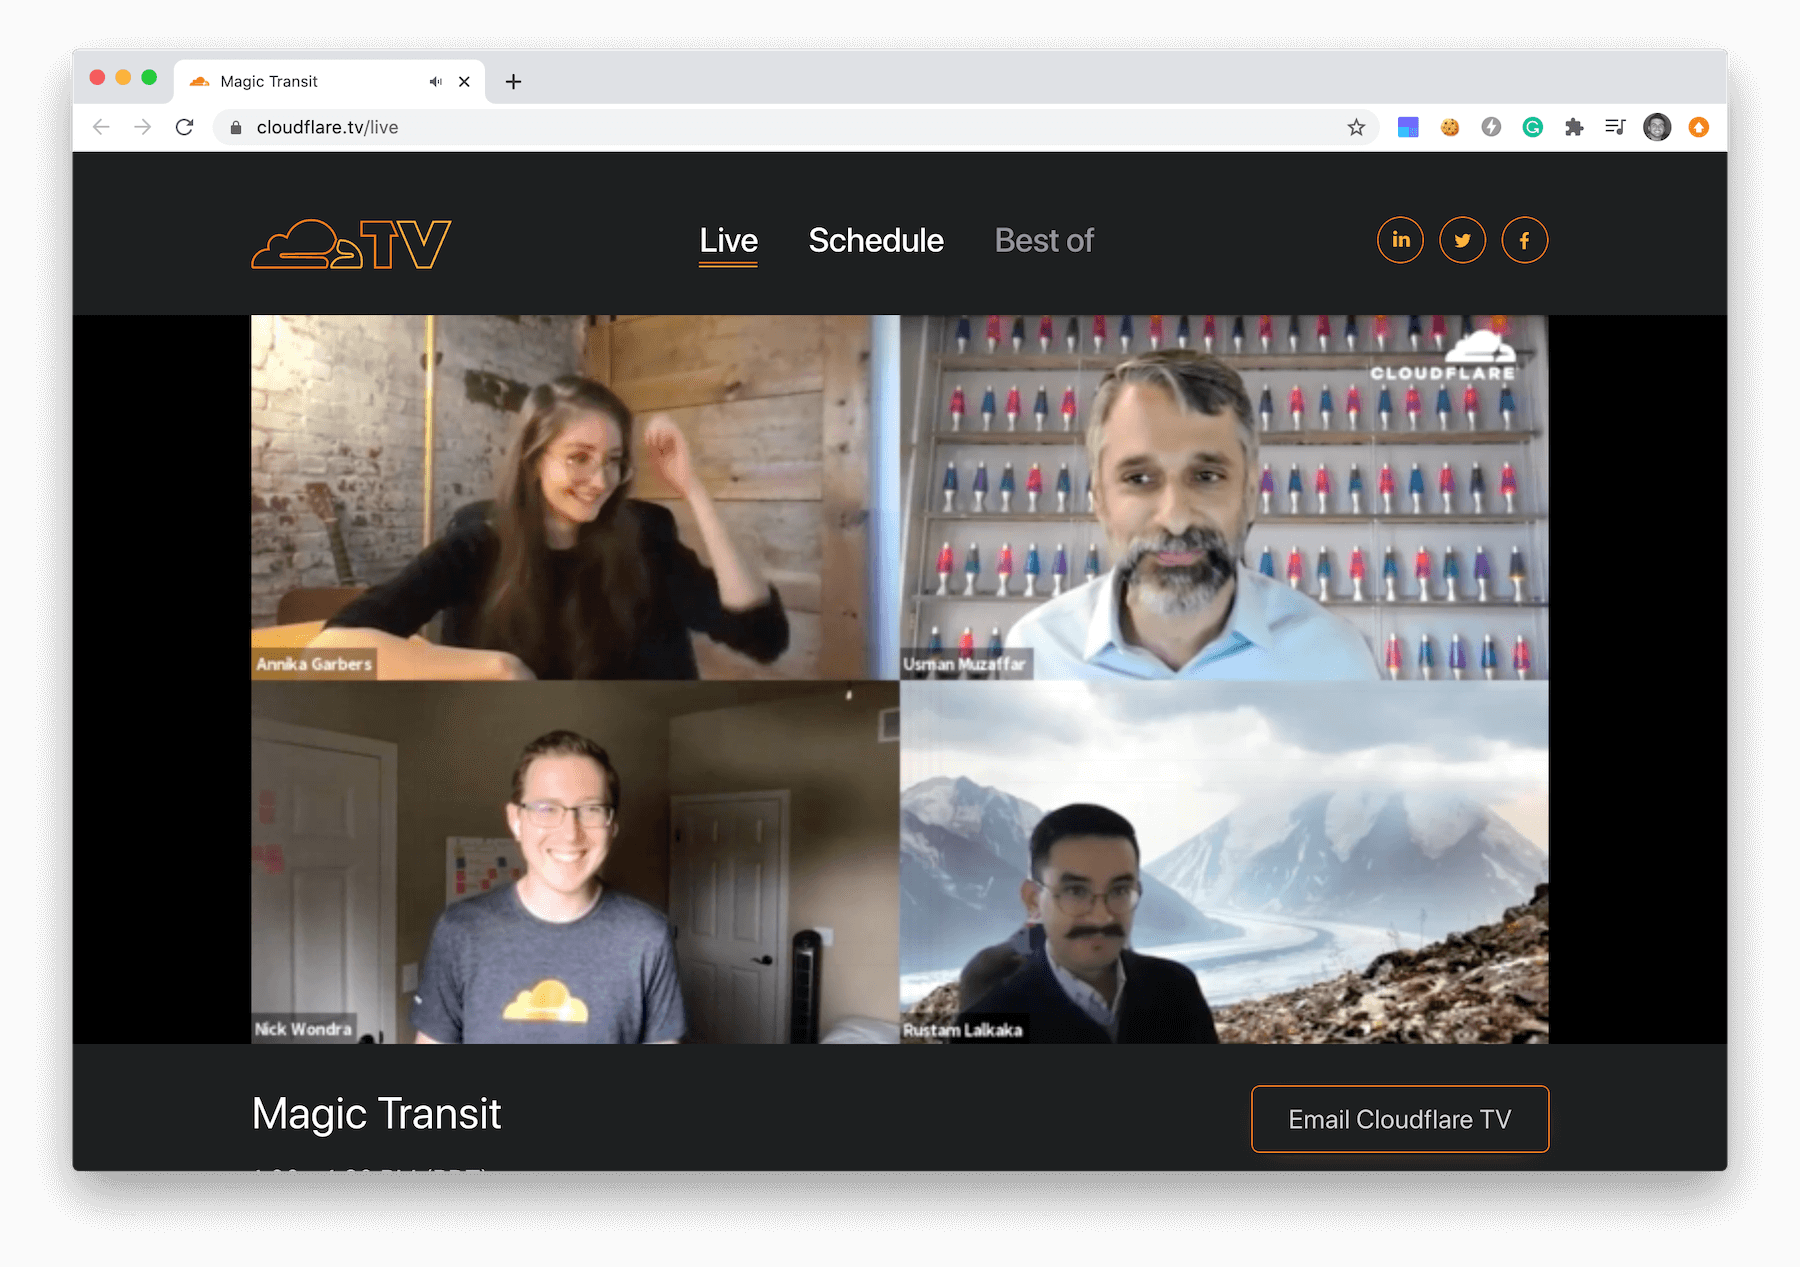
Task: Reload the cloudflare.tv page
Action: click(185, 127)
